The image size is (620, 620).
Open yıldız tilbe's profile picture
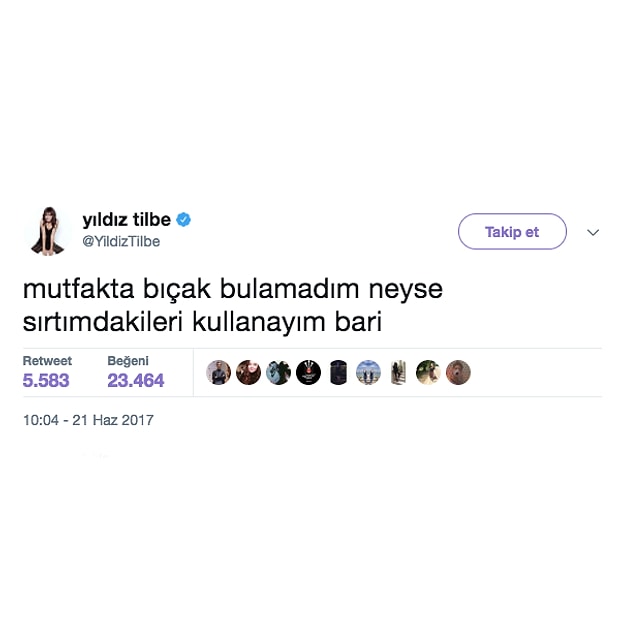(x=47, y=232)
